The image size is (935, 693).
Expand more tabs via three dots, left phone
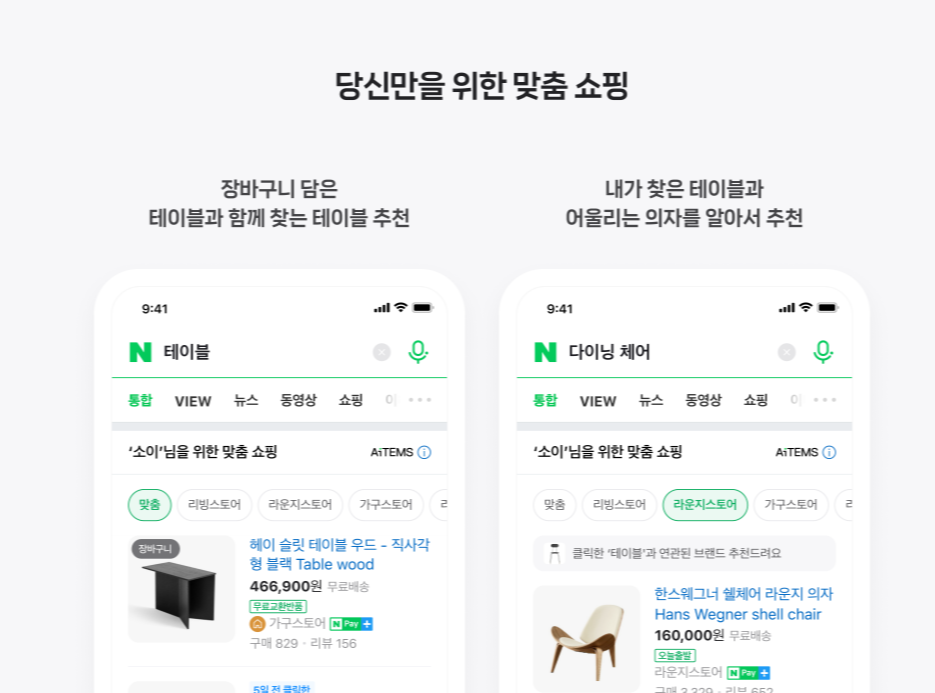(x=420, y=400)
